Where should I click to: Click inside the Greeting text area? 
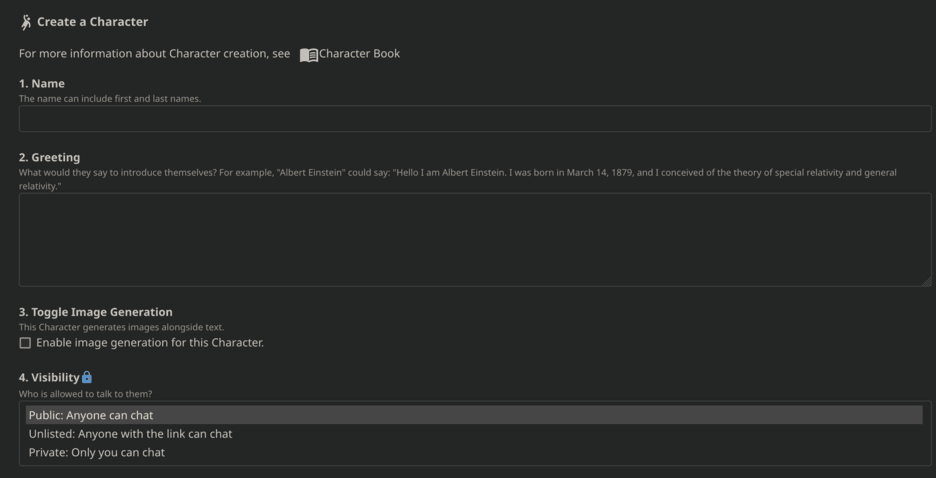coord(475,240)
